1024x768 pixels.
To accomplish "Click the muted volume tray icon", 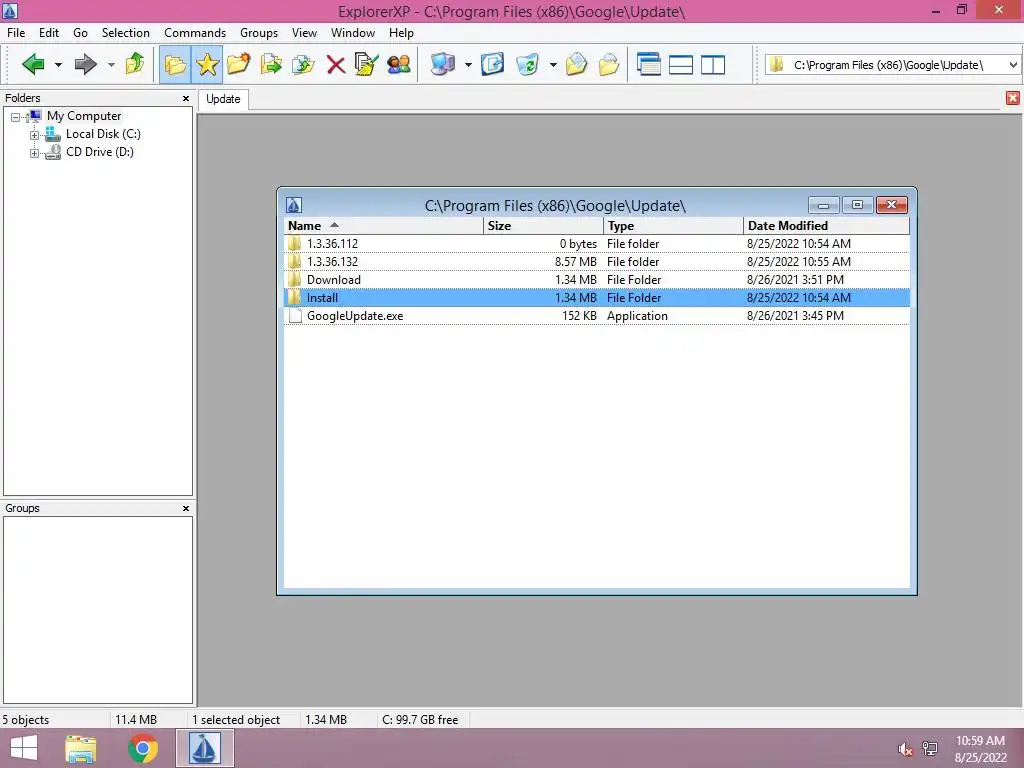I will 904,749.
